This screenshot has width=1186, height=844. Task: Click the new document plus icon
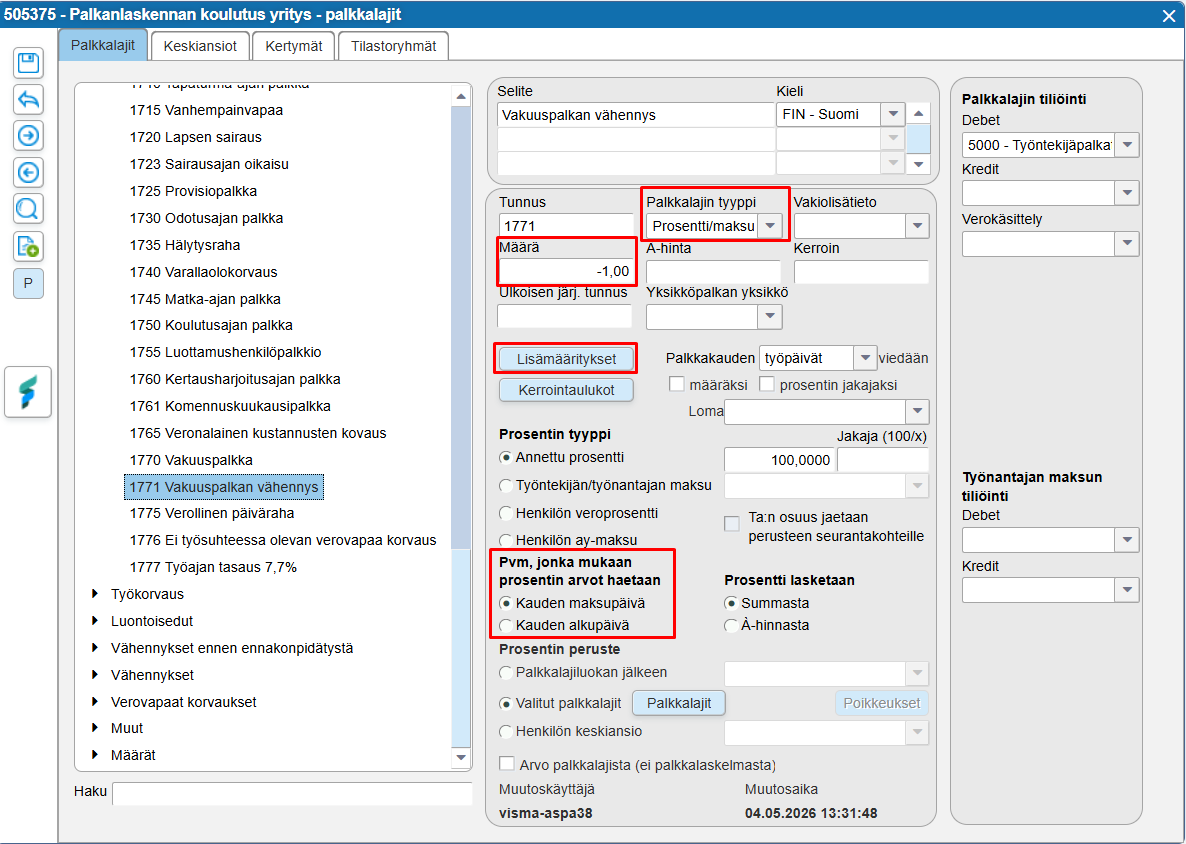click(28, 246)
